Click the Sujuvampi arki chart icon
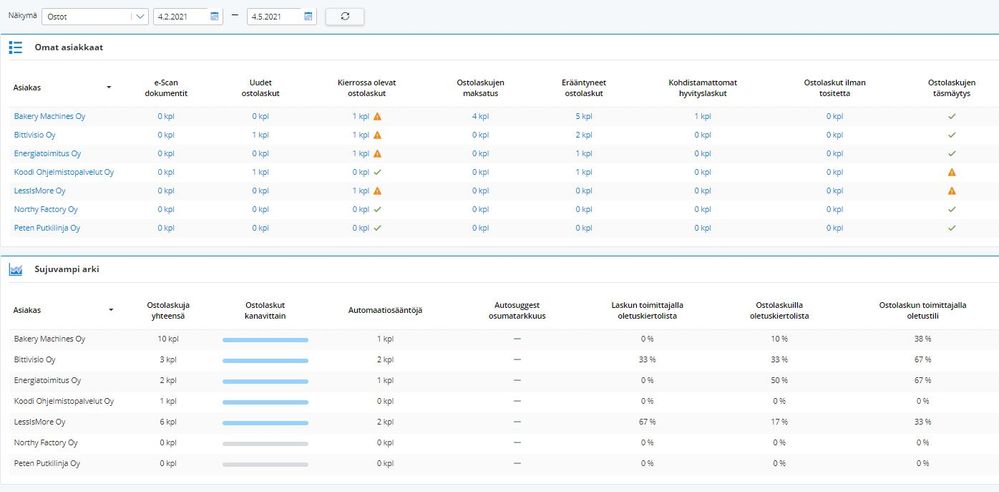The height and width of the screenshot is (492, 999). 16,270
